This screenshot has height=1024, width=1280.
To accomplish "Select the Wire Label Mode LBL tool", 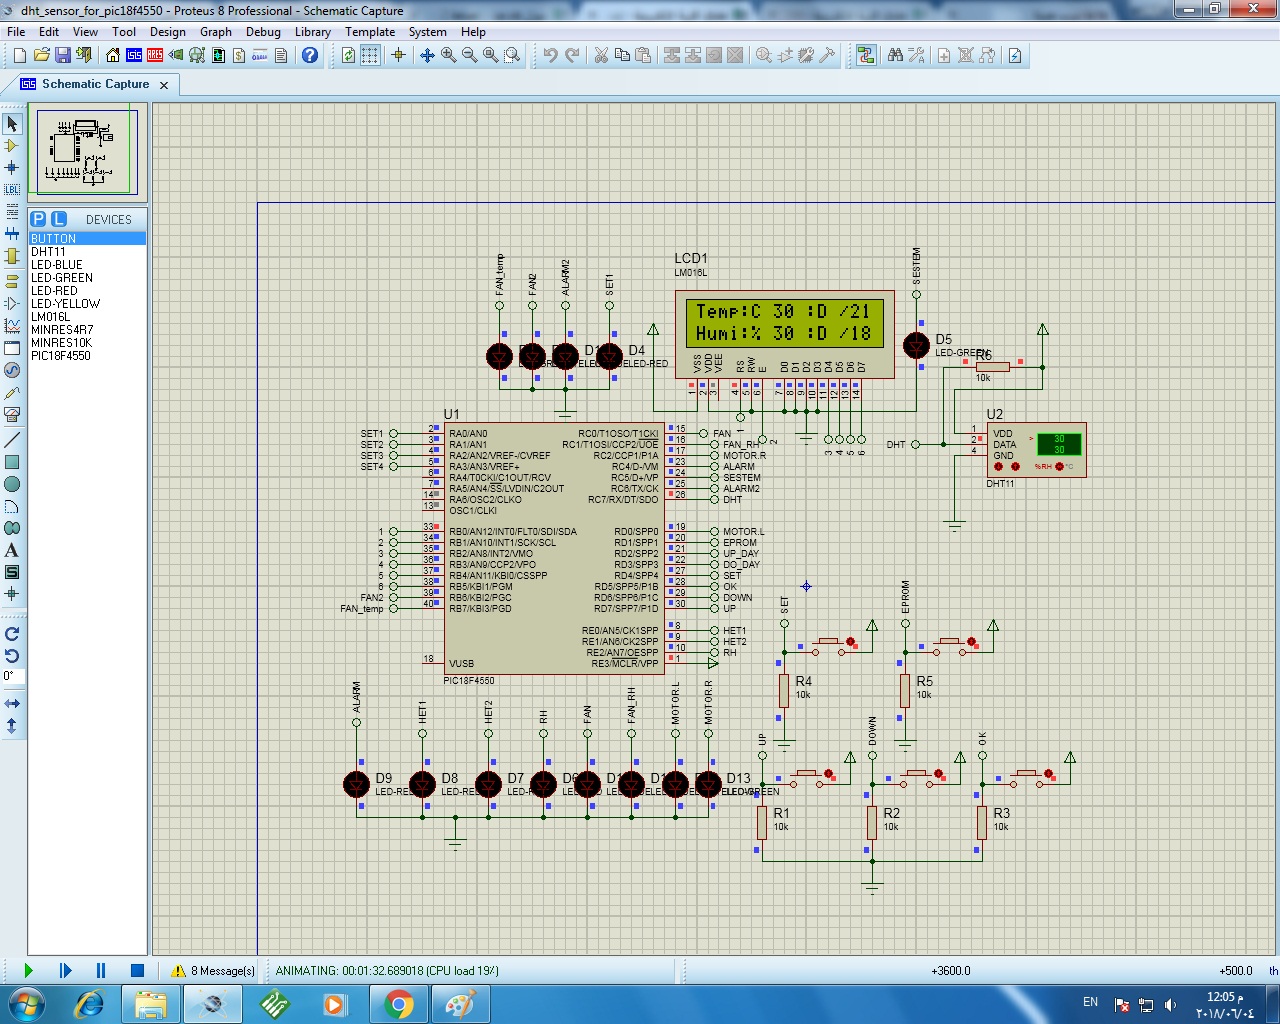I will pyautogui.click(x=12, y=189).
